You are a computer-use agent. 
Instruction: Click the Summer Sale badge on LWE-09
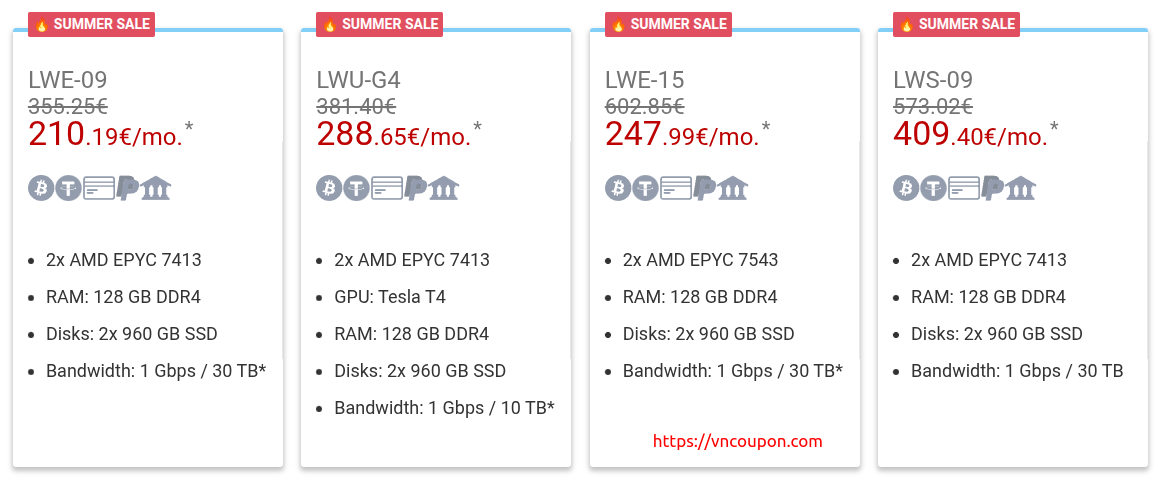coord(91,24)
